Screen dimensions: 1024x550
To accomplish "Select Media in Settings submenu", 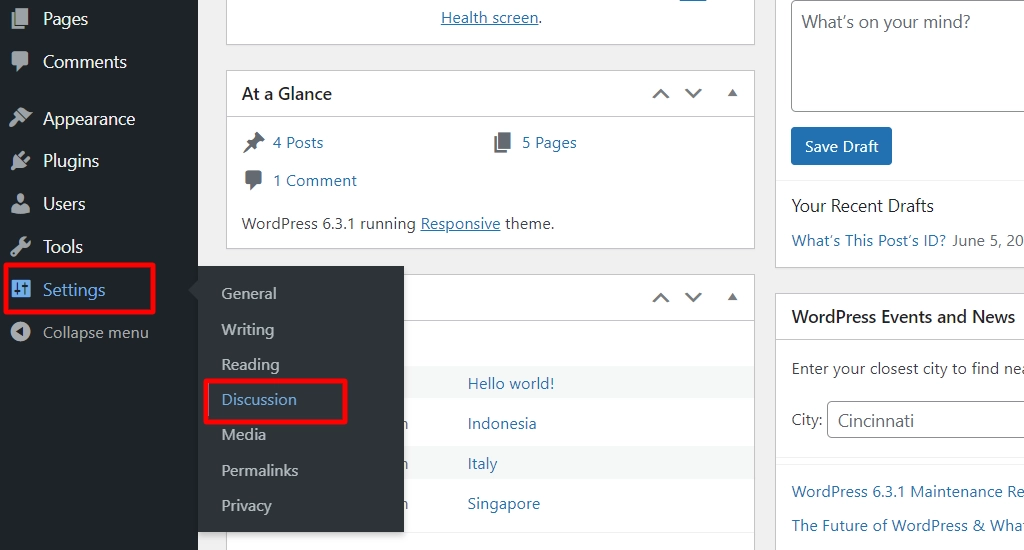I will click(244, 434).
